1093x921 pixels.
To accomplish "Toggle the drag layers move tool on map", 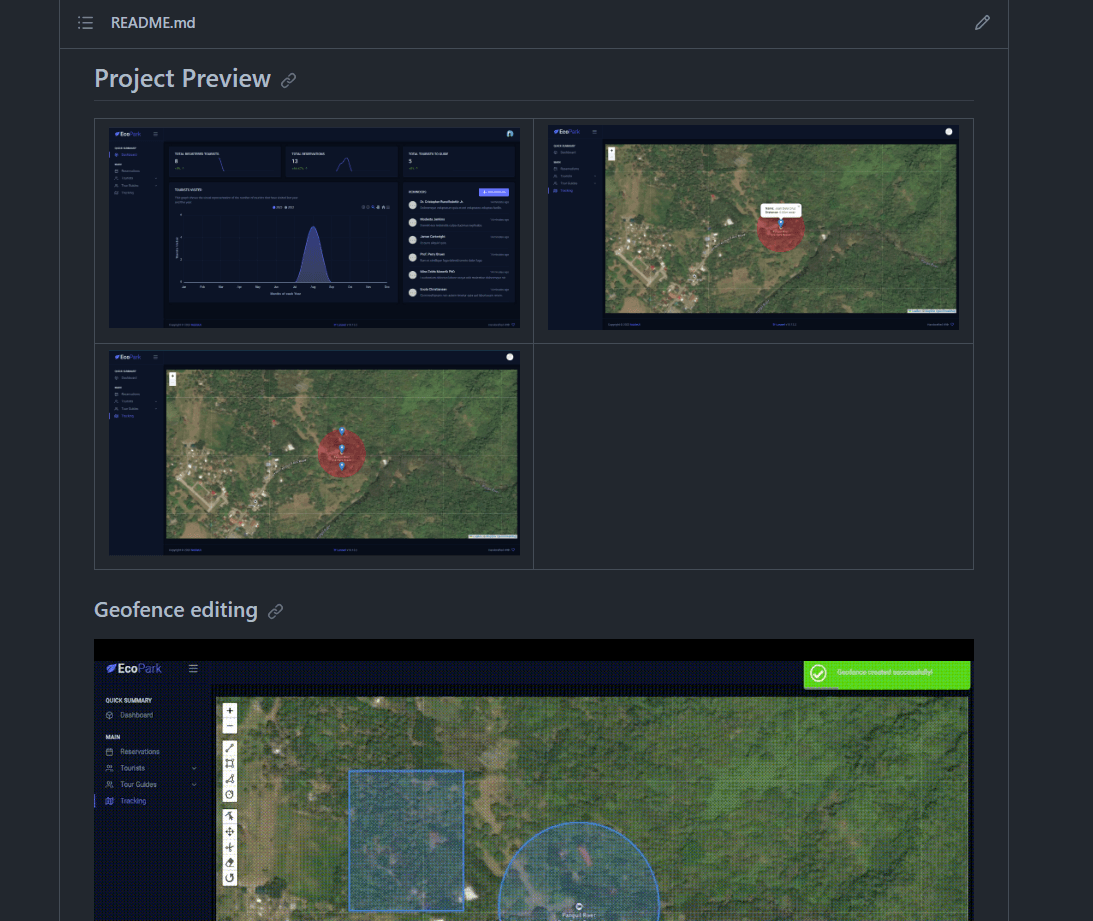I will [x=230, y=832].
